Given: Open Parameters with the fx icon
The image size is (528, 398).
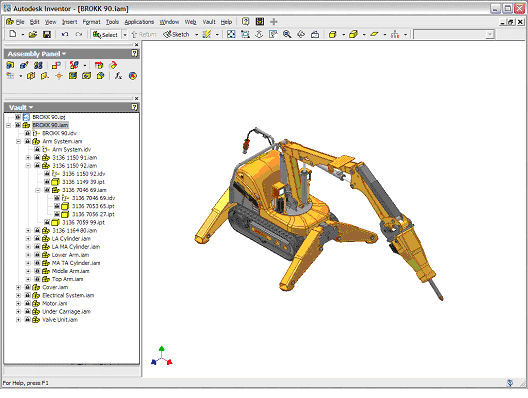Looking at the screenshot, I should click(118, 76).
